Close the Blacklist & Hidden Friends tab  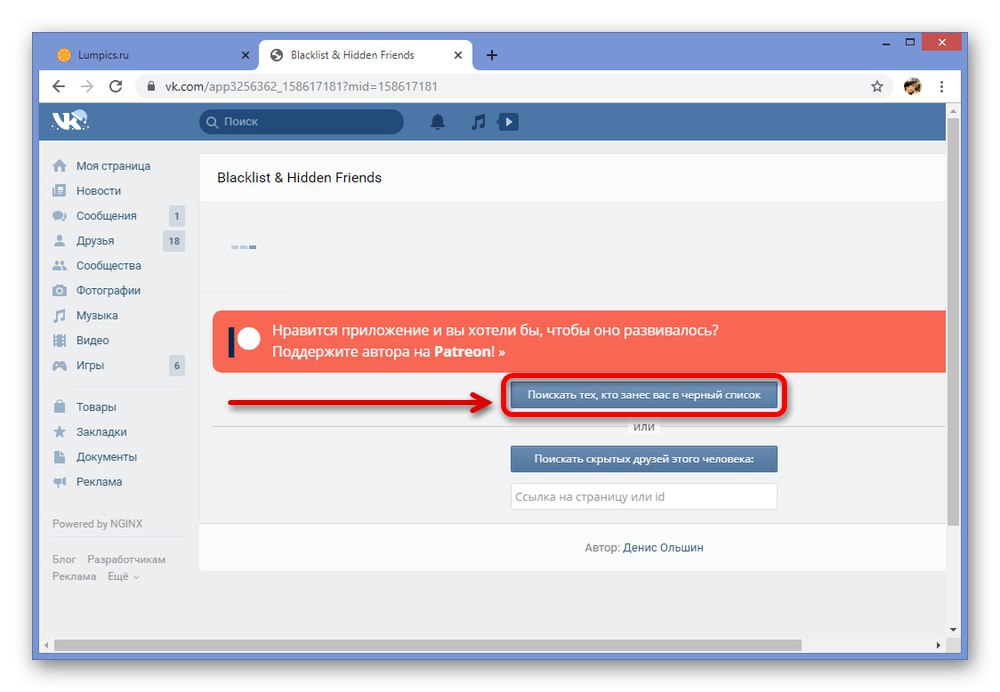pyautogui.click(x=458, y=55)
